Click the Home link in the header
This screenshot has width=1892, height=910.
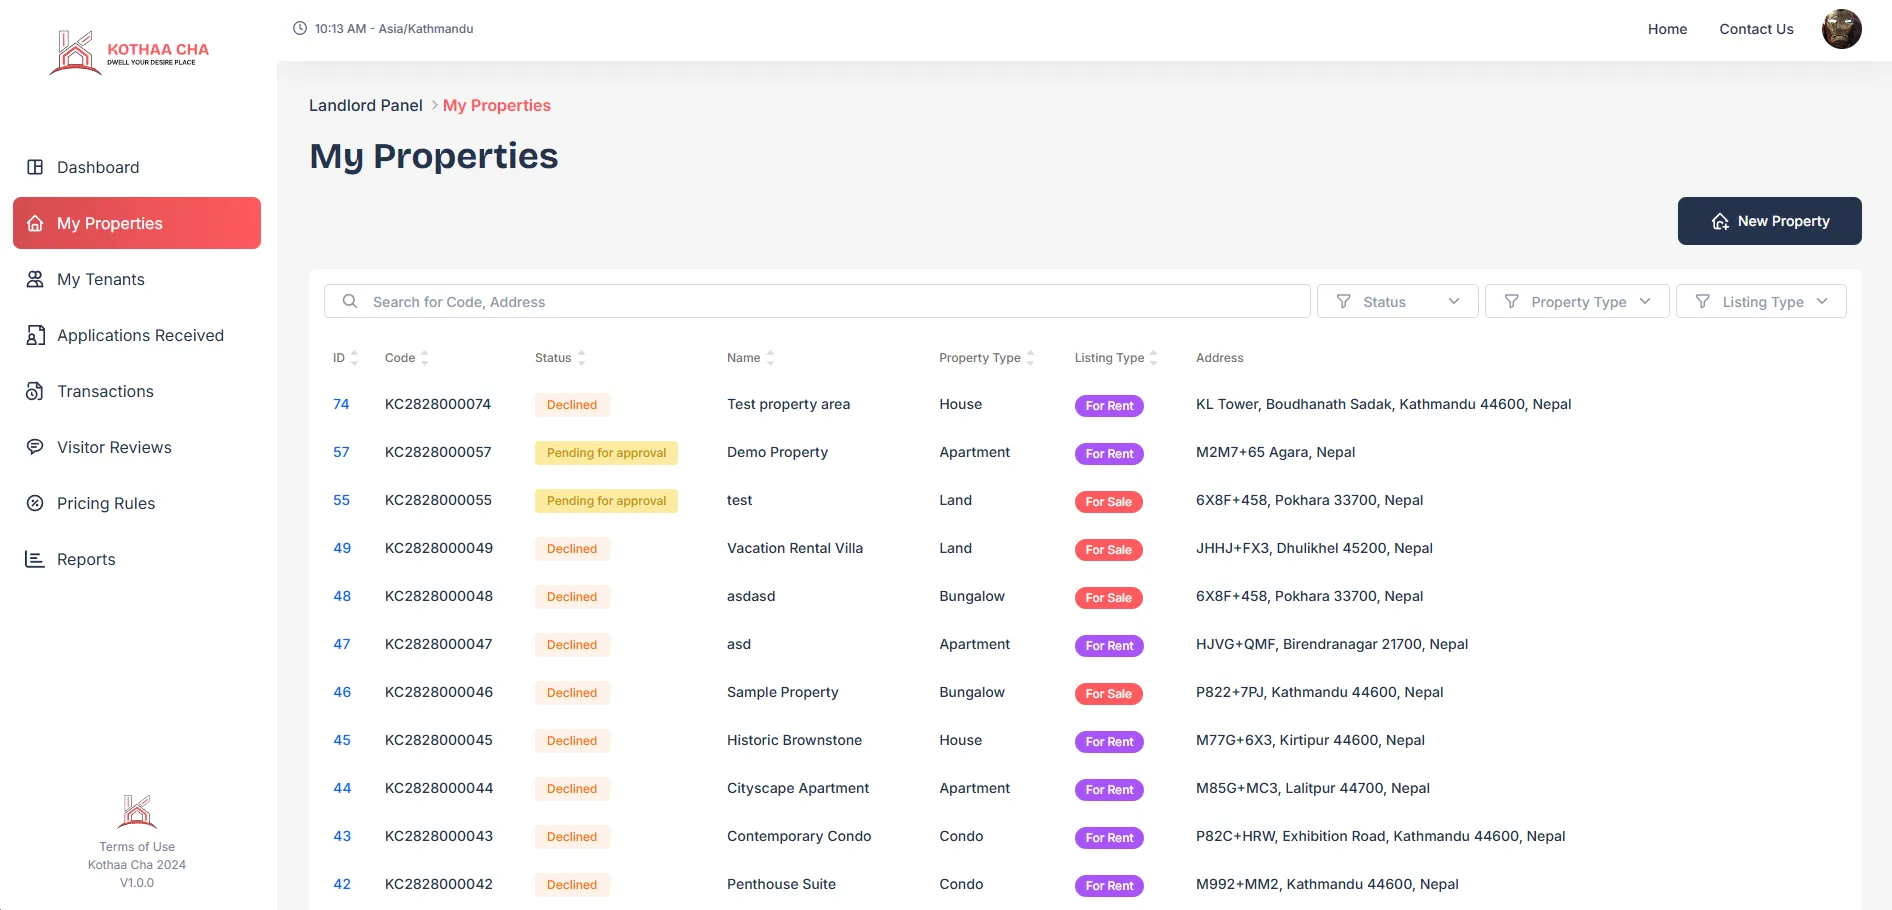[x=1667, y=29]
